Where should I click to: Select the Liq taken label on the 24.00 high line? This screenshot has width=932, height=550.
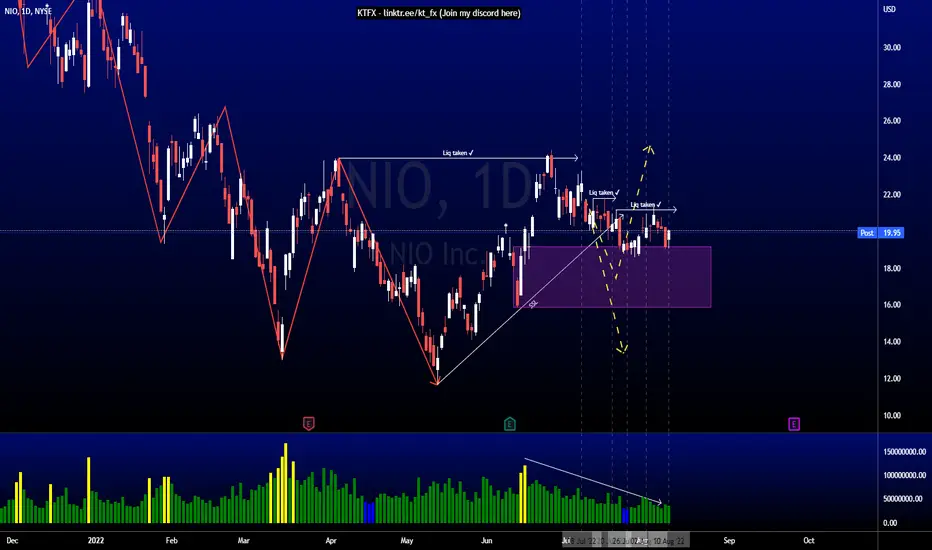(x=458, y=153)
